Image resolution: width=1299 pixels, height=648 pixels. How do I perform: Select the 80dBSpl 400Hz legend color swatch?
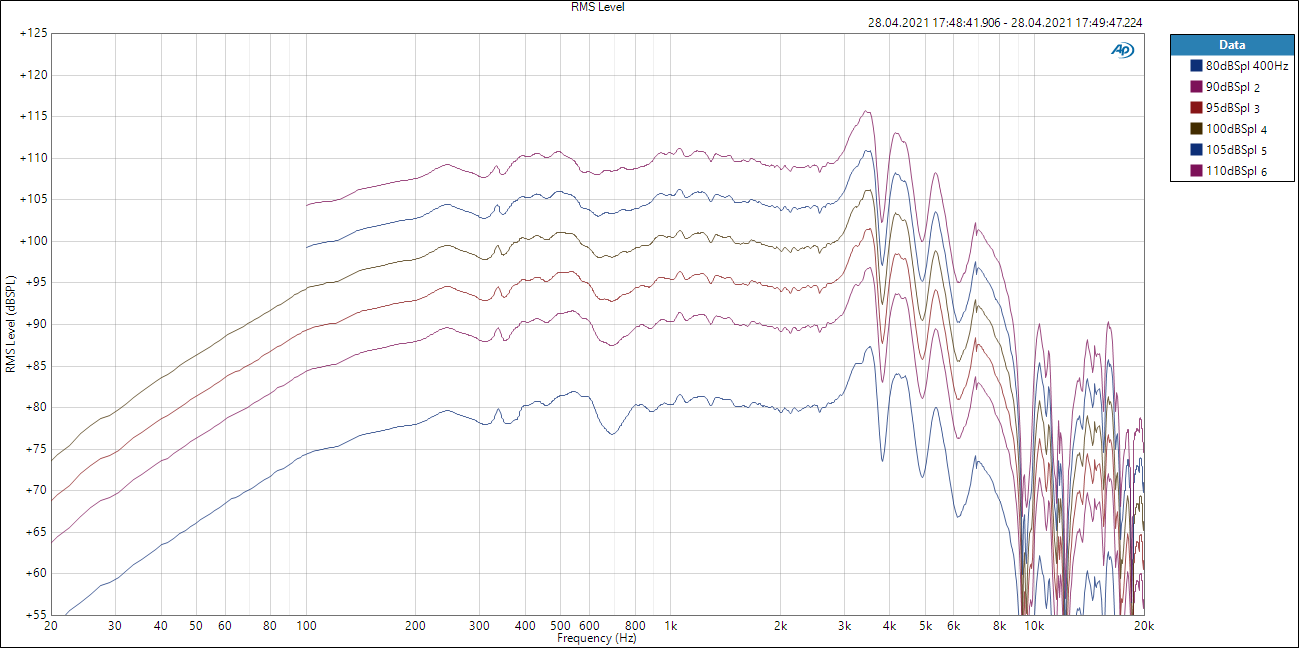click(1195, 66)
